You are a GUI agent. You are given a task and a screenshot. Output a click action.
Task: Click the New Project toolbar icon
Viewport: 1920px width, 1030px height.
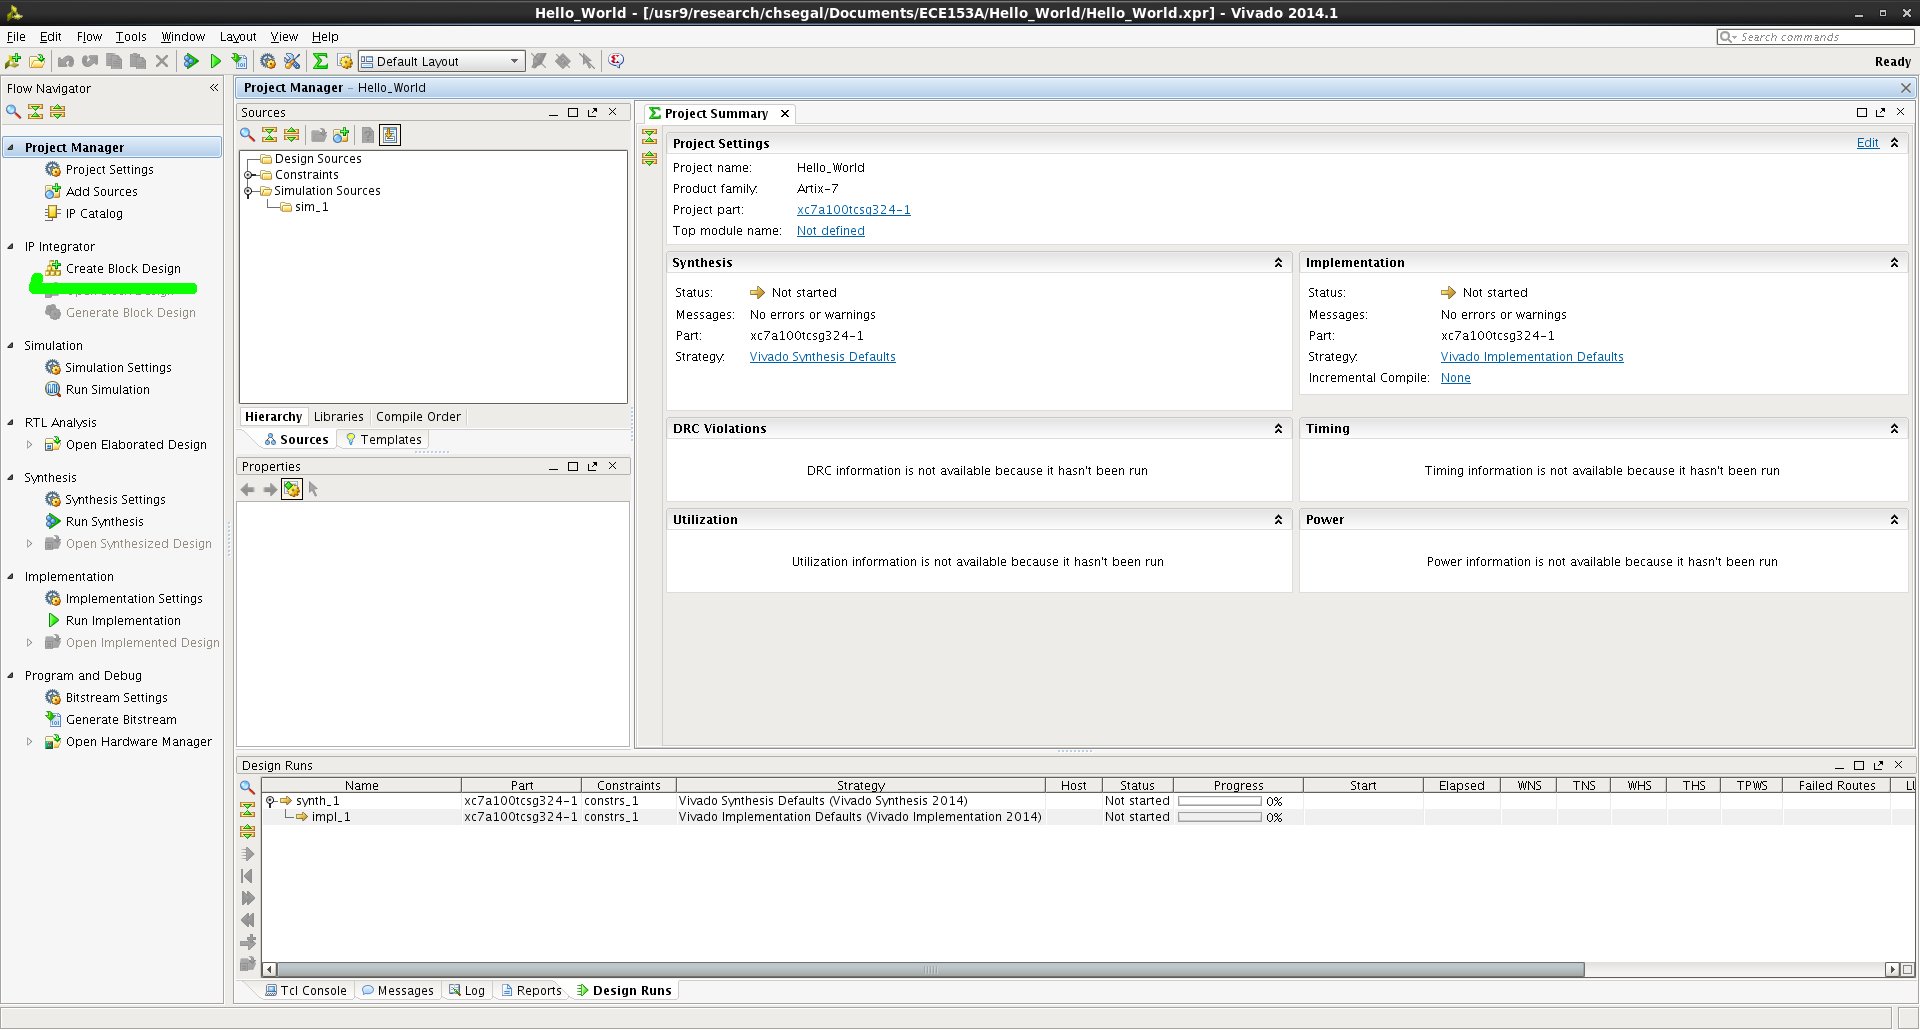13,61
